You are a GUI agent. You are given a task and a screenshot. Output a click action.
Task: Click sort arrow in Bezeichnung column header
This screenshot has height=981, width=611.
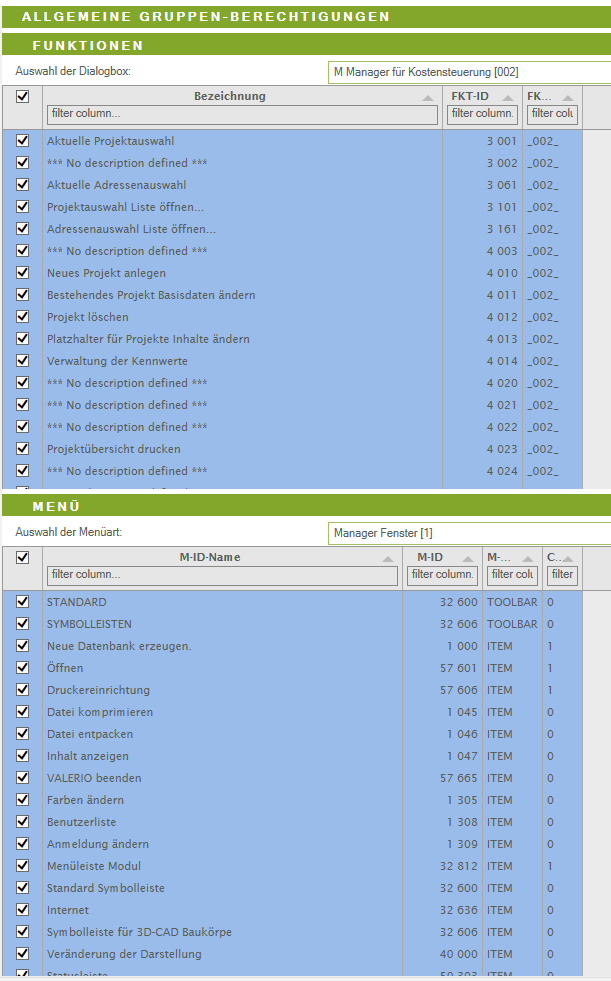[x=429, y=98]
